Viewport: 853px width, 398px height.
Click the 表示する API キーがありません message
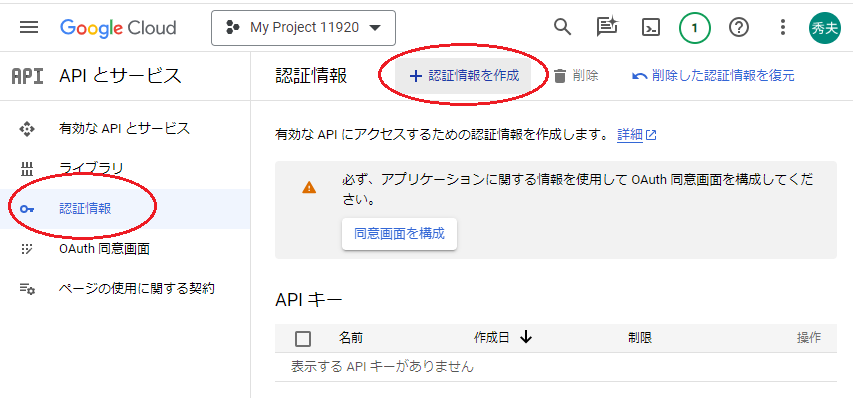[382, 367]
